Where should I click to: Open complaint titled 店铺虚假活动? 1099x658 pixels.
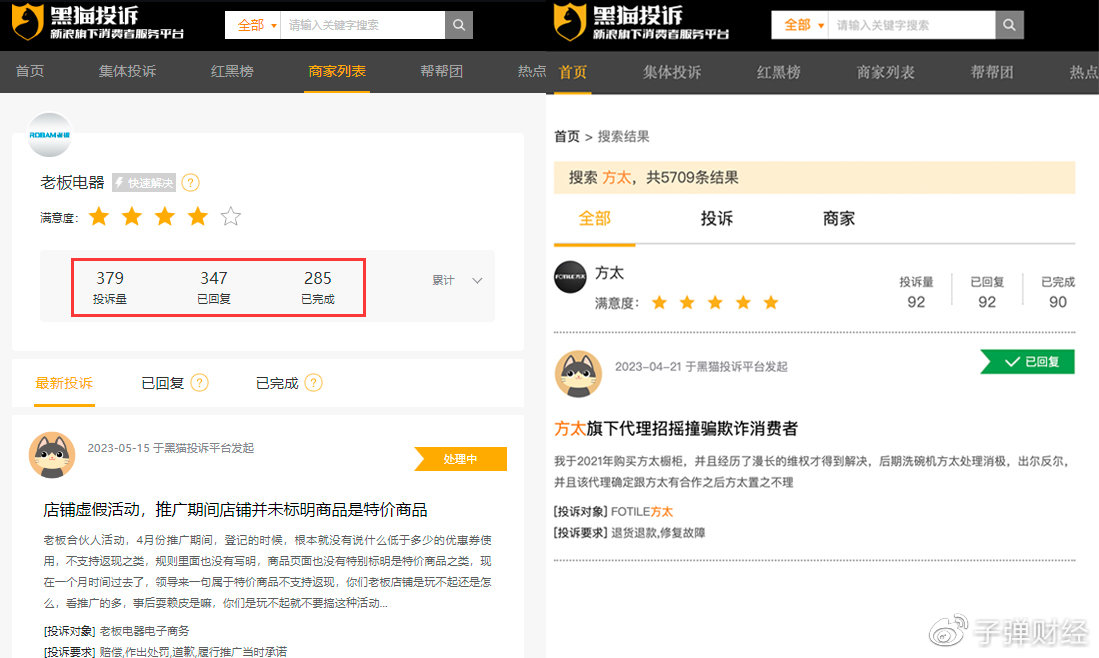(x=235, y=510)
